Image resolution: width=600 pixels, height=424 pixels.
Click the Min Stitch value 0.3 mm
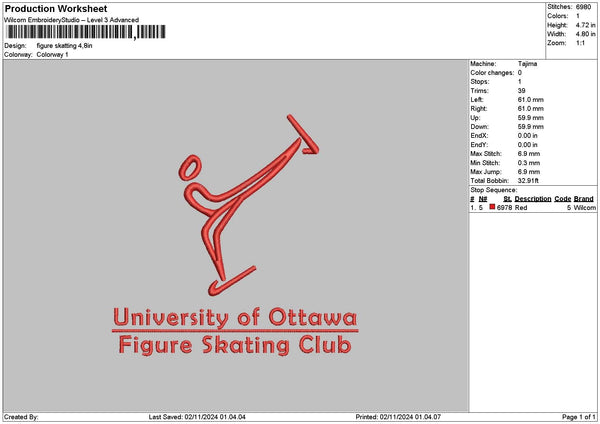(528, 163)
